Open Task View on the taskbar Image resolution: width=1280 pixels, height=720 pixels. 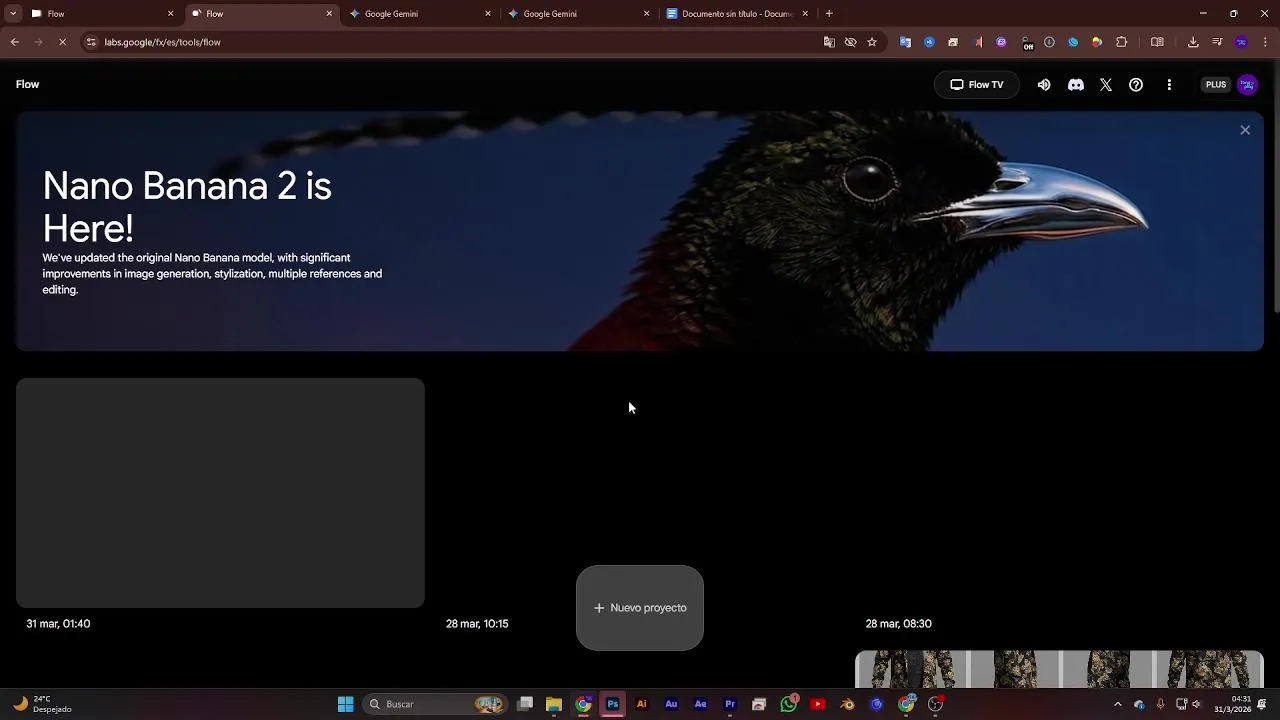tap(525, 704)
